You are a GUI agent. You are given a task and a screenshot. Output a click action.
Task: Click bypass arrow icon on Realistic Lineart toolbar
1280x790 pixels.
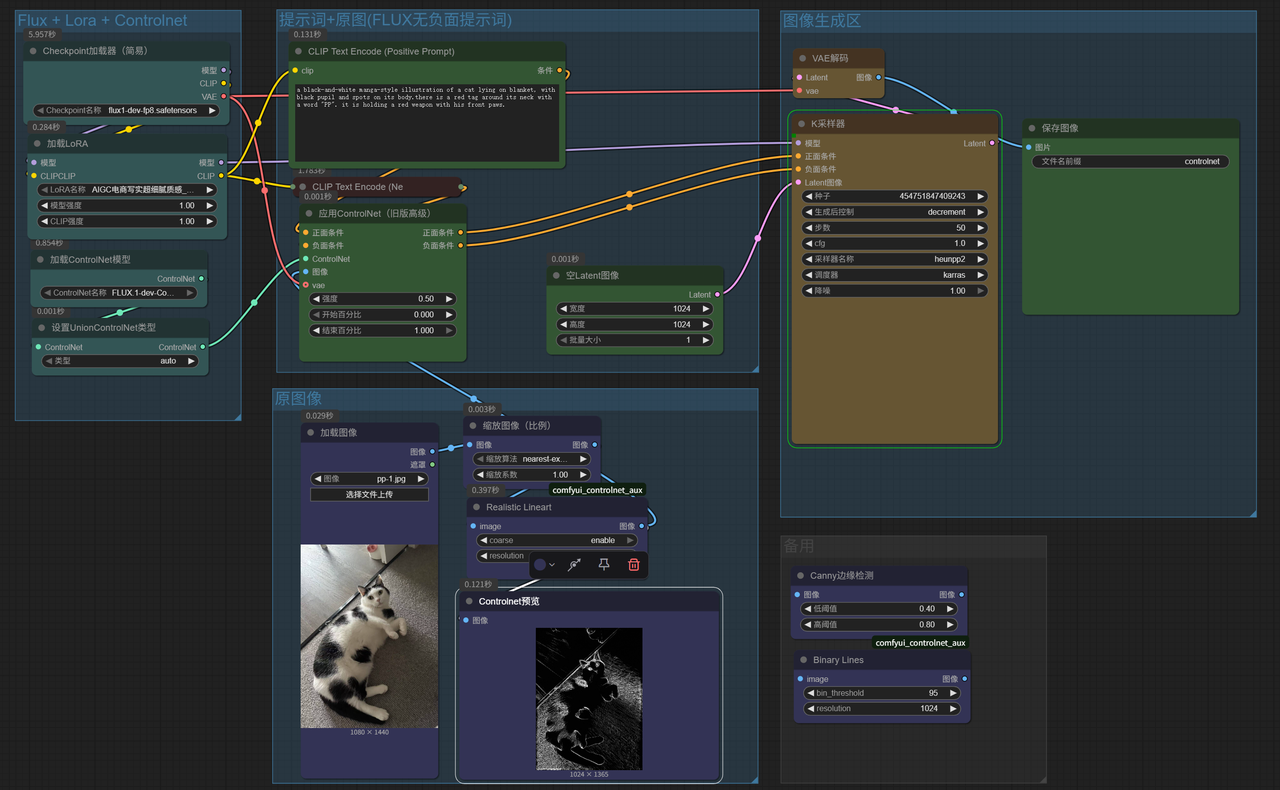573,565
